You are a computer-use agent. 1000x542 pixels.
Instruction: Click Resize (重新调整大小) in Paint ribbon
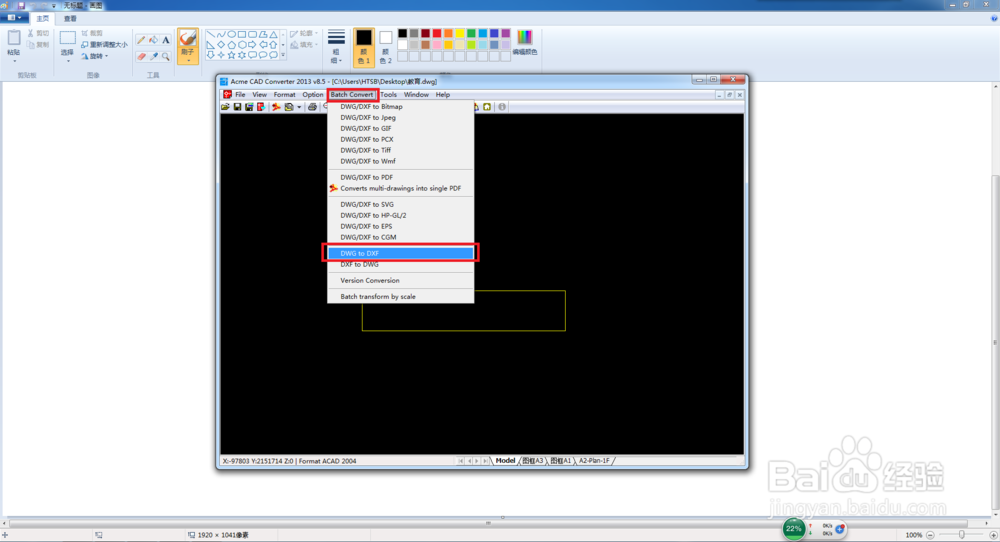(x=104, y=45)
